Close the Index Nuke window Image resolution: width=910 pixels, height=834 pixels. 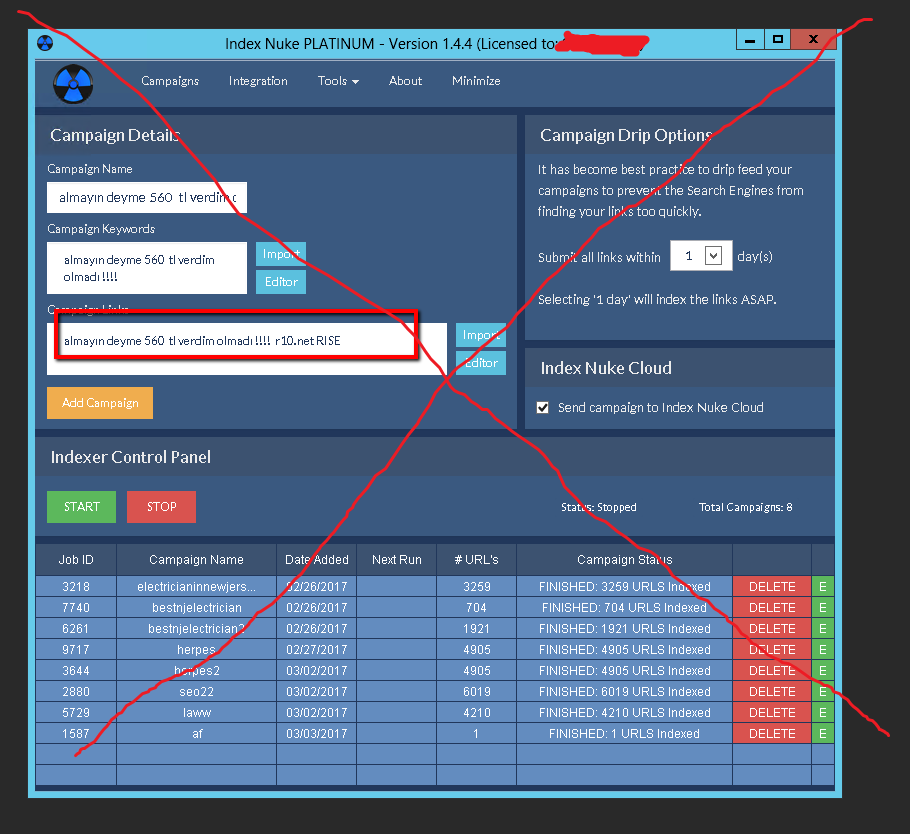814,39
